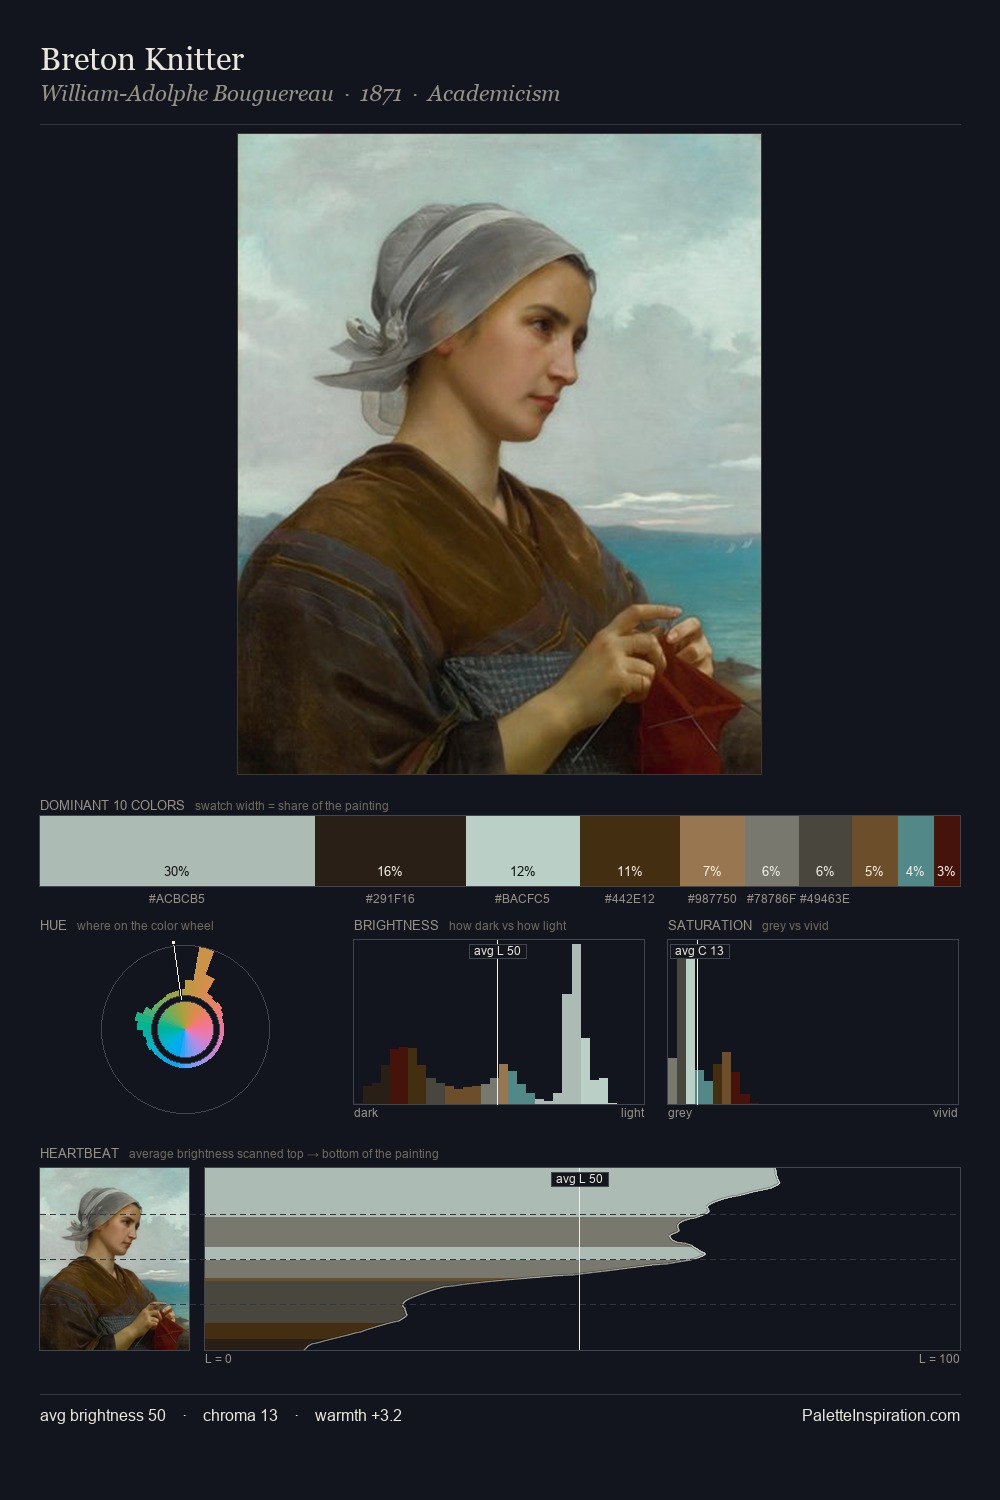Click the hue color wheel
The height and width of the screenshot is (1500, 1000).
click(186, 1029)
